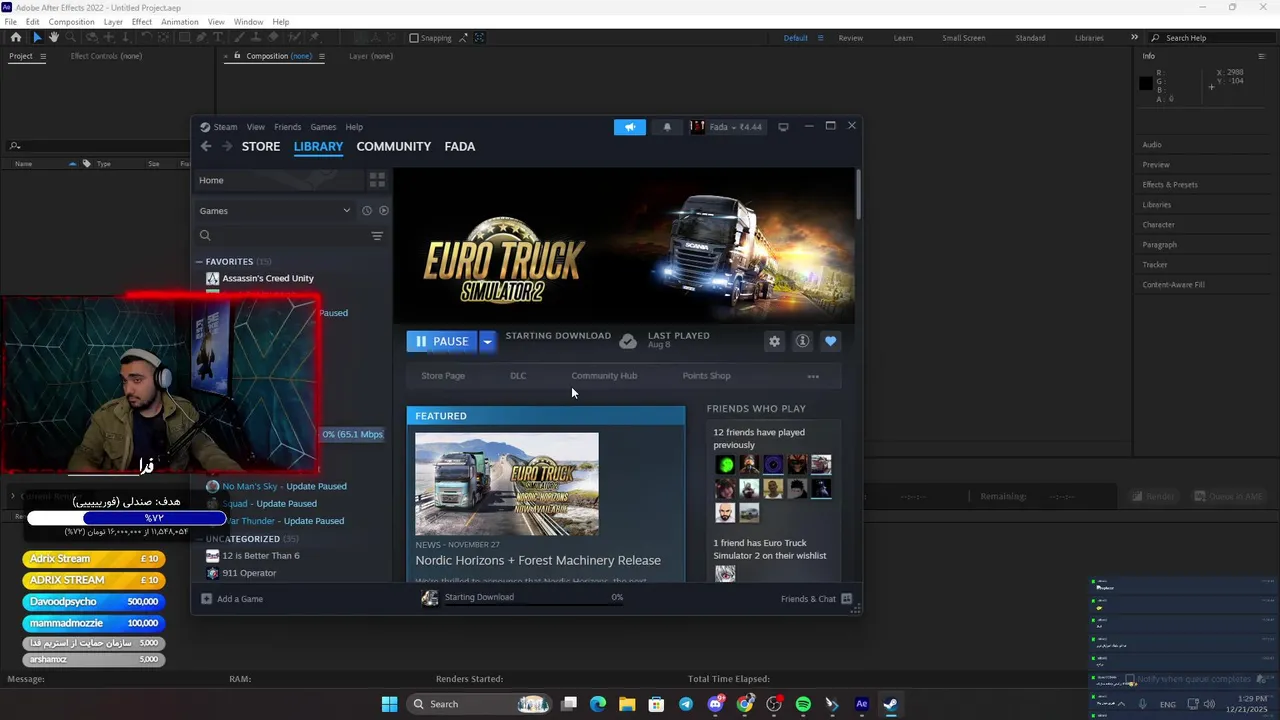This screenshot has height=720, width=1280.
Task: Click the cloud sync status icon
Action: coord(628,341)
